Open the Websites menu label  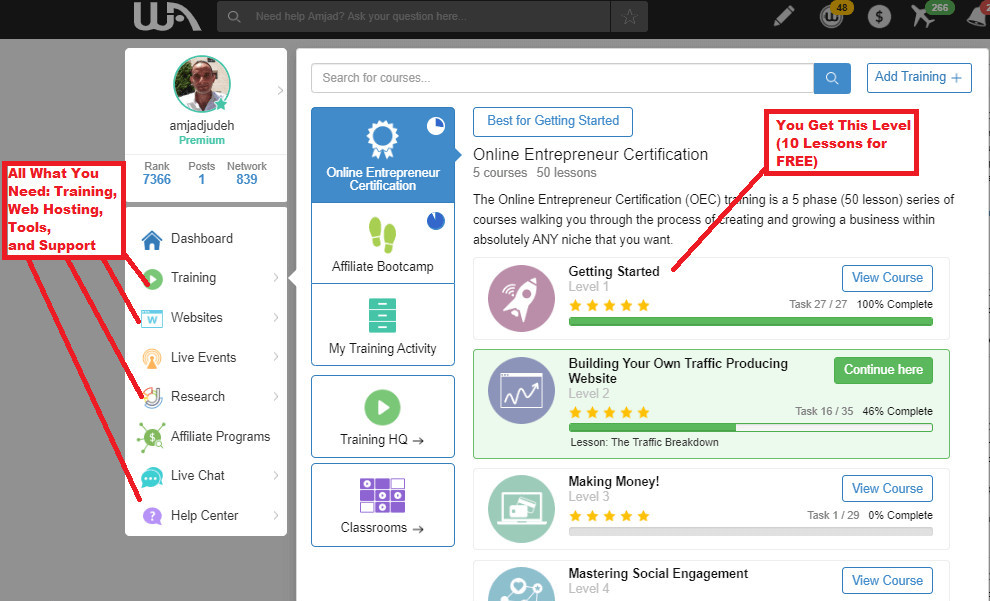pyautogui.click(x=196, y=318)
